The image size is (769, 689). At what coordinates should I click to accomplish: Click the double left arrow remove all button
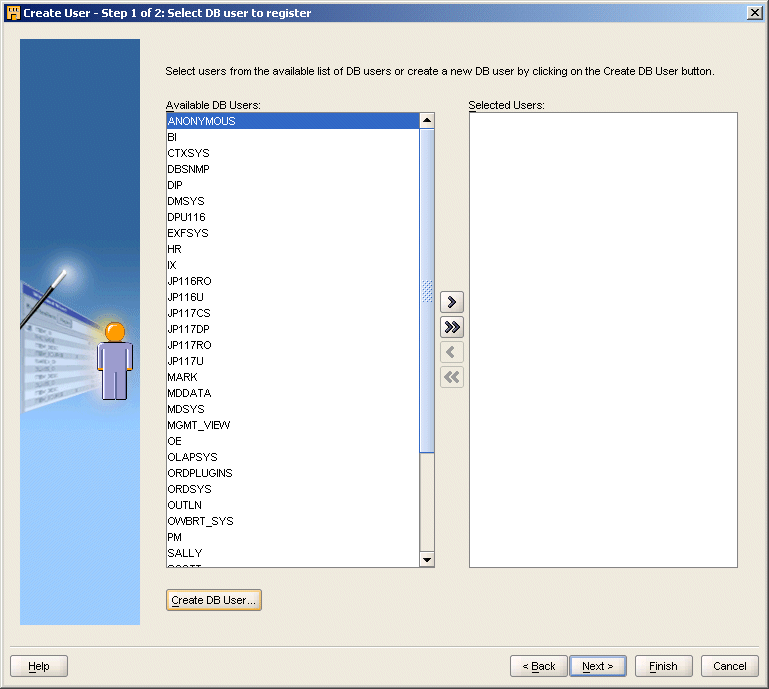(x=452, y=377)
